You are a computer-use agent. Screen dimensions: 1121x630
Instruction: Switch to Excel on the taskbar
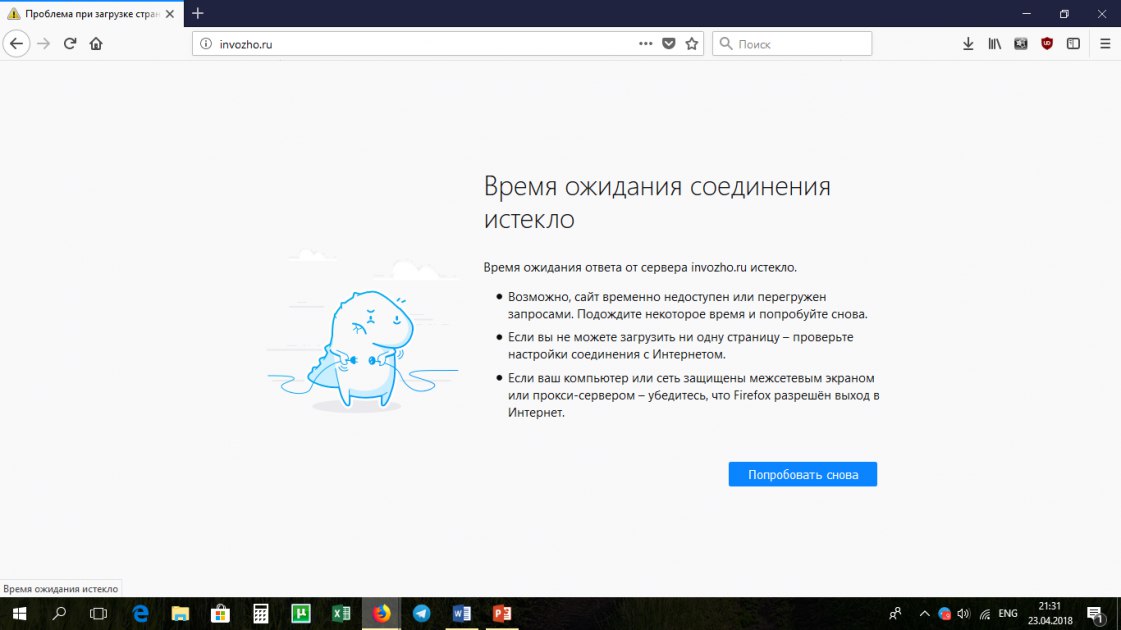pos(341,614)
